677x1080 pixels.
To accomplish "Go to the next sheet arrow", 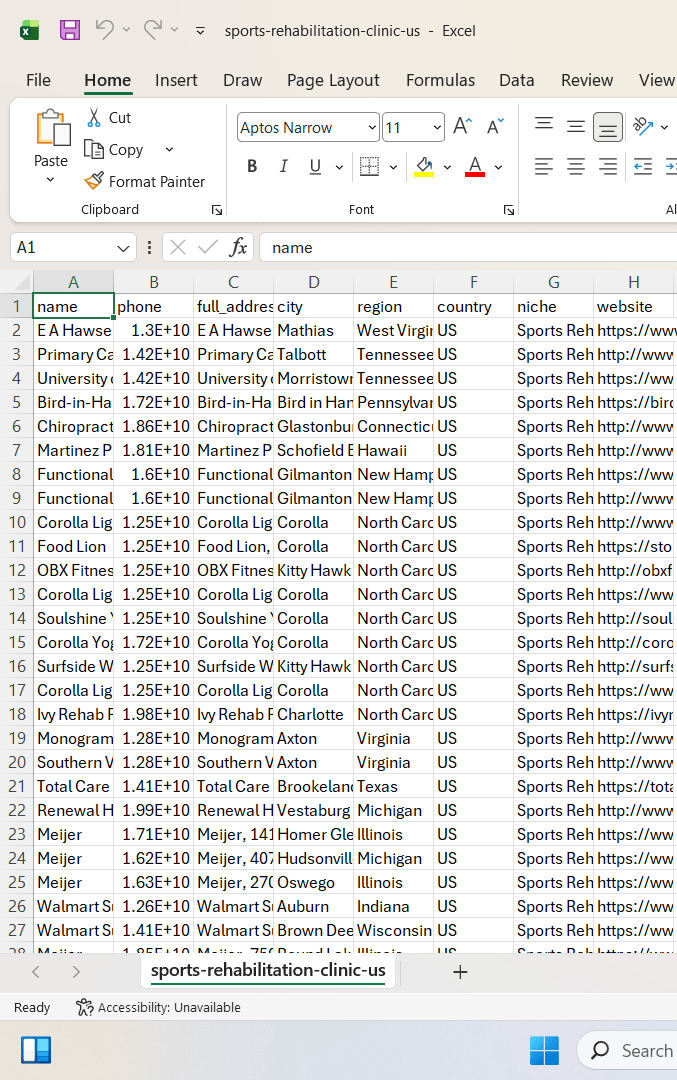I will pyautogui.click(x=76, y=972).
